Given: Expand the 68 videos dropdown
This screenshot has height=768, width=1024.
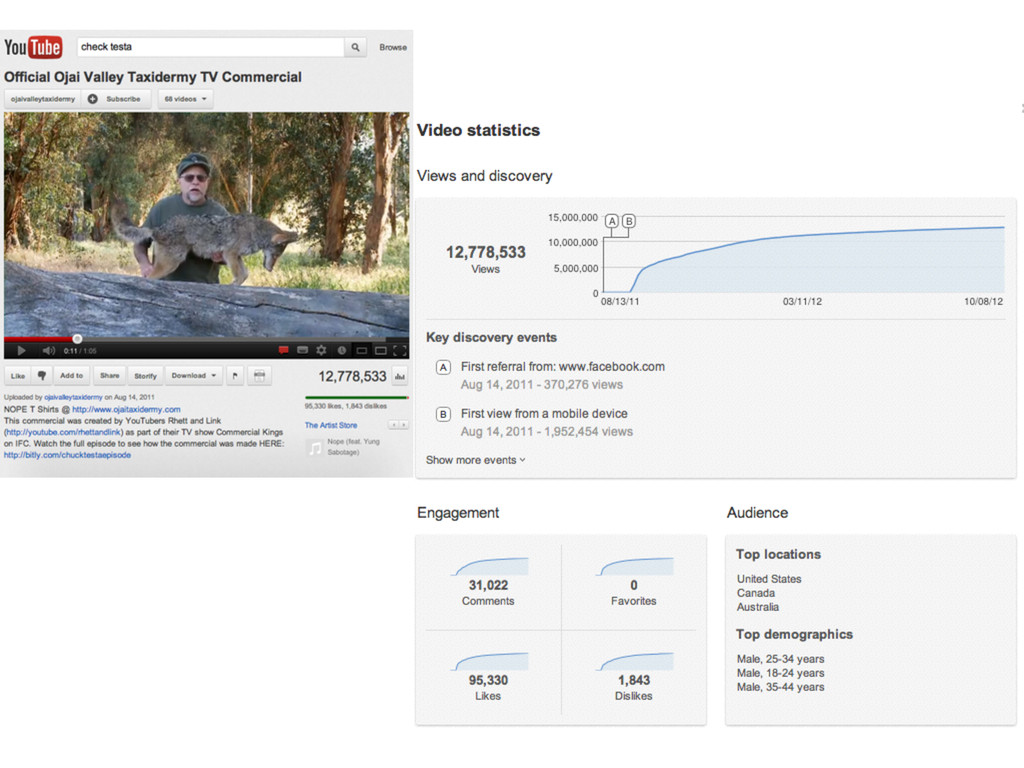Looking at the screenshot, I should point(186,99).
